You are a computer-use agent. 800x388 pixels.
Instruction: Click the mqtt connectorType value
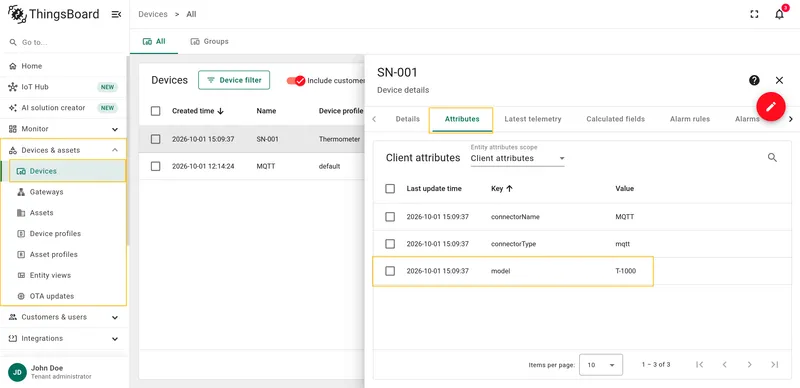pos(622,244)
